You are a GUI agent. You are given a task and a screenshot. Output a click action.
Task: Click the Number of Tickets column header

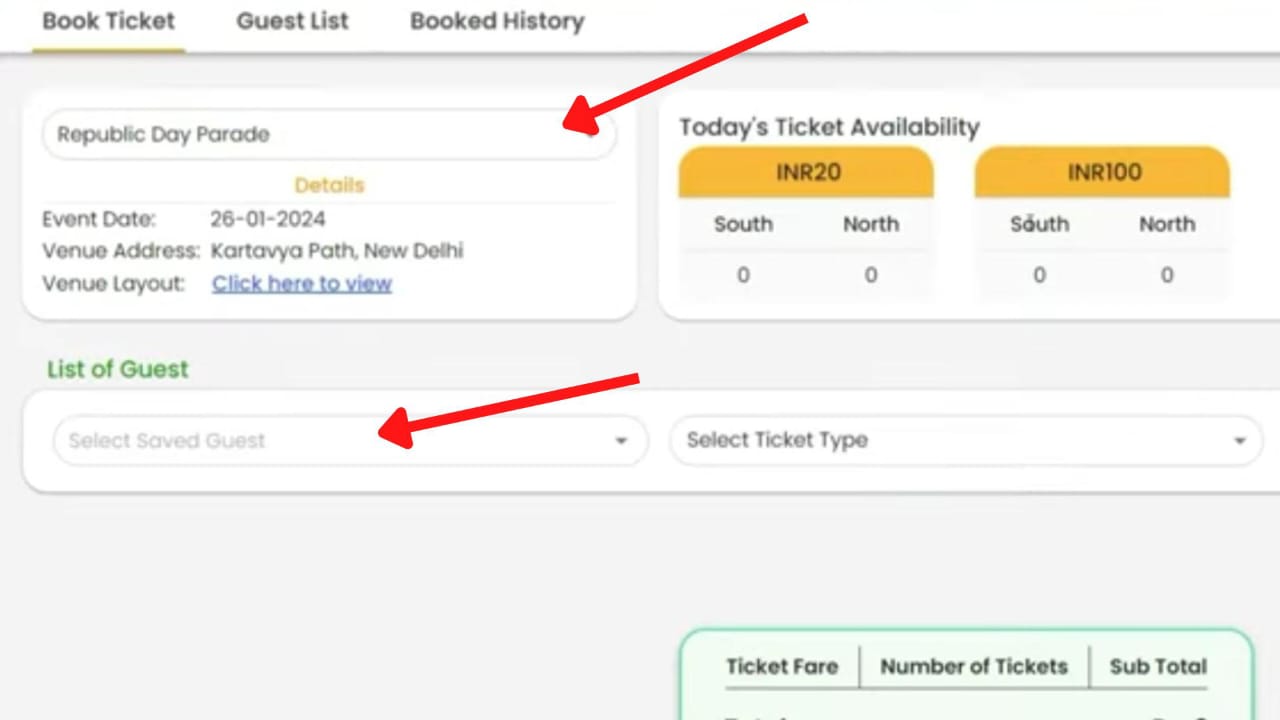click(973, 666)
